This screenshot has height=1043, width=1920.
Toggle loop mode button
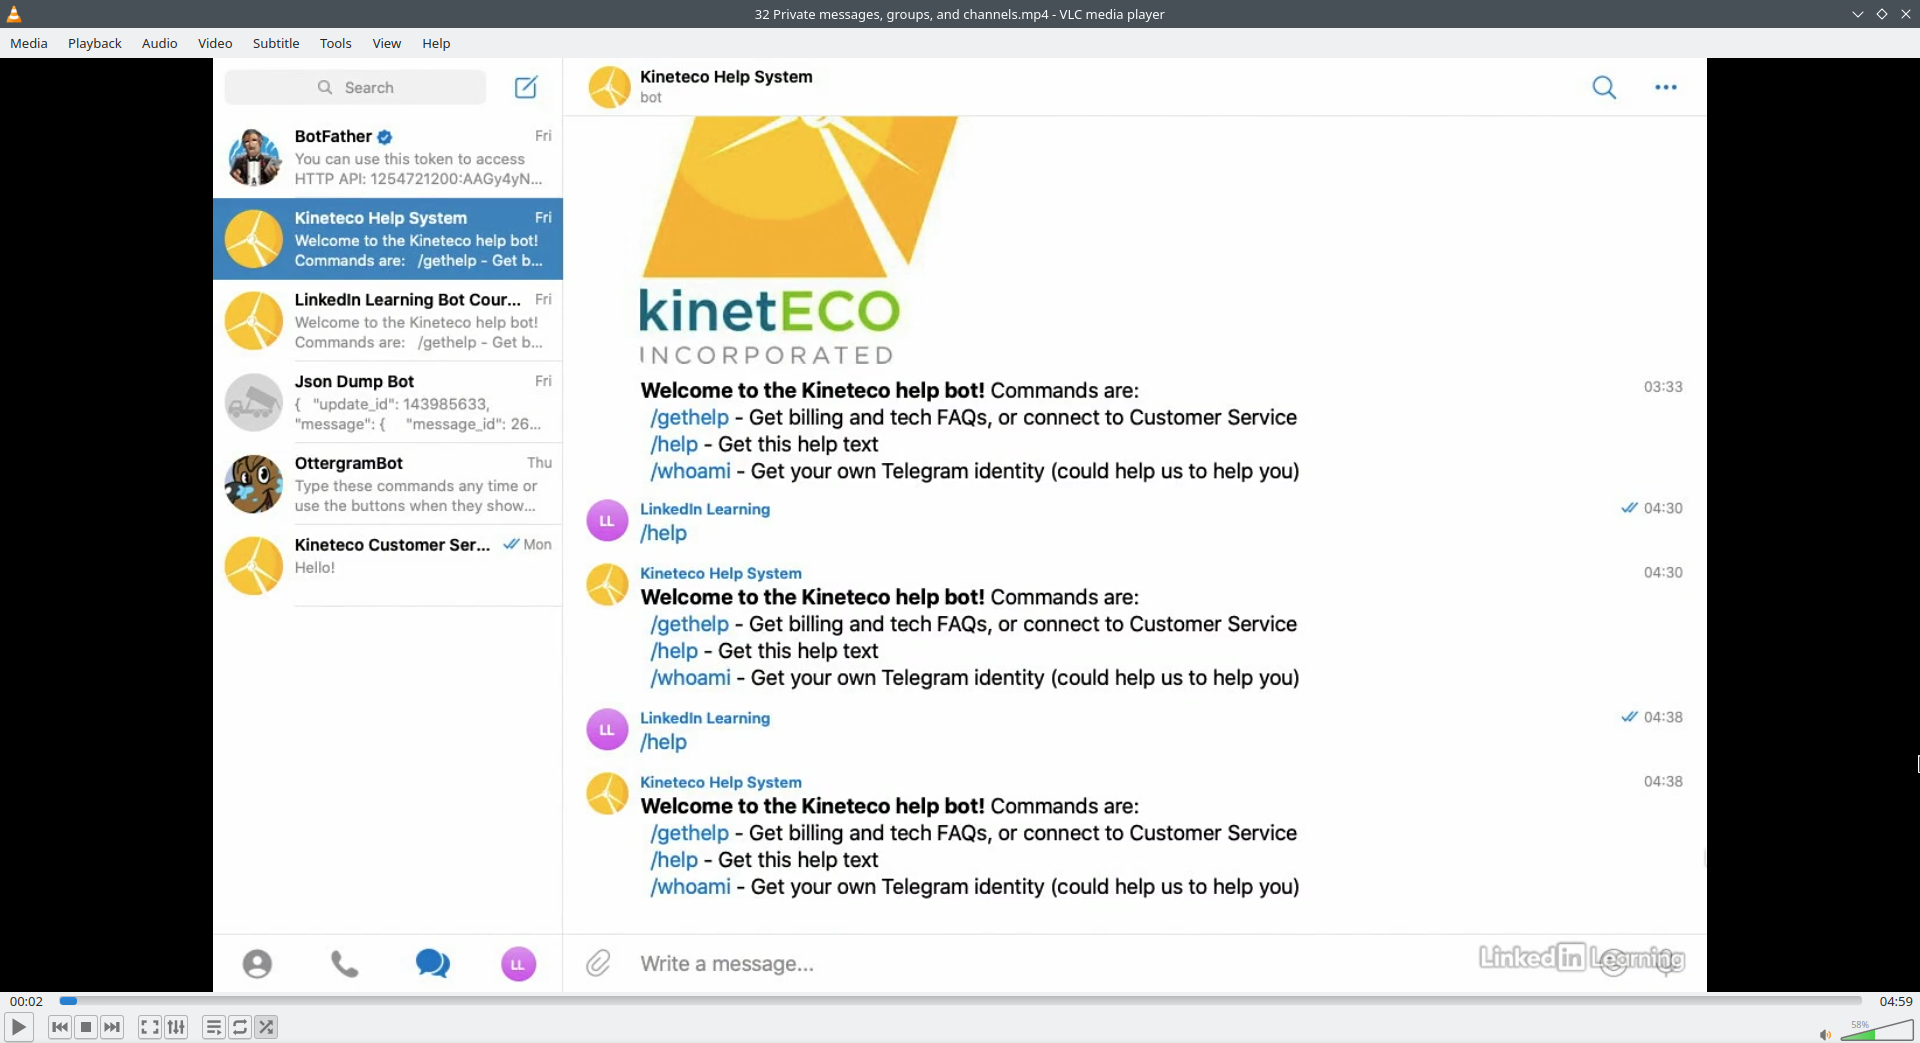[240, 1027]
